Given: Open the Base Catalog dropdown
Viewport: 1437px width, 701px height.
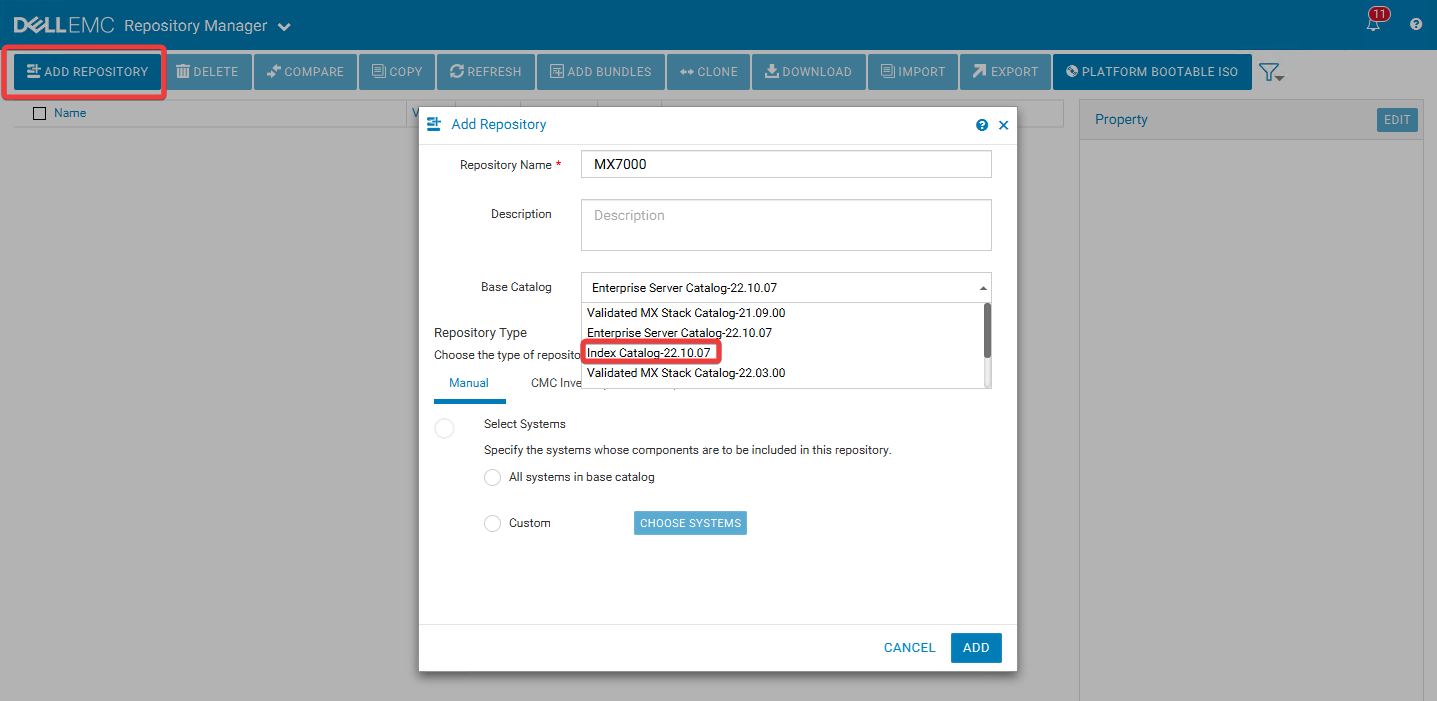Looking at the screenshot, I should tap(981, 287).
